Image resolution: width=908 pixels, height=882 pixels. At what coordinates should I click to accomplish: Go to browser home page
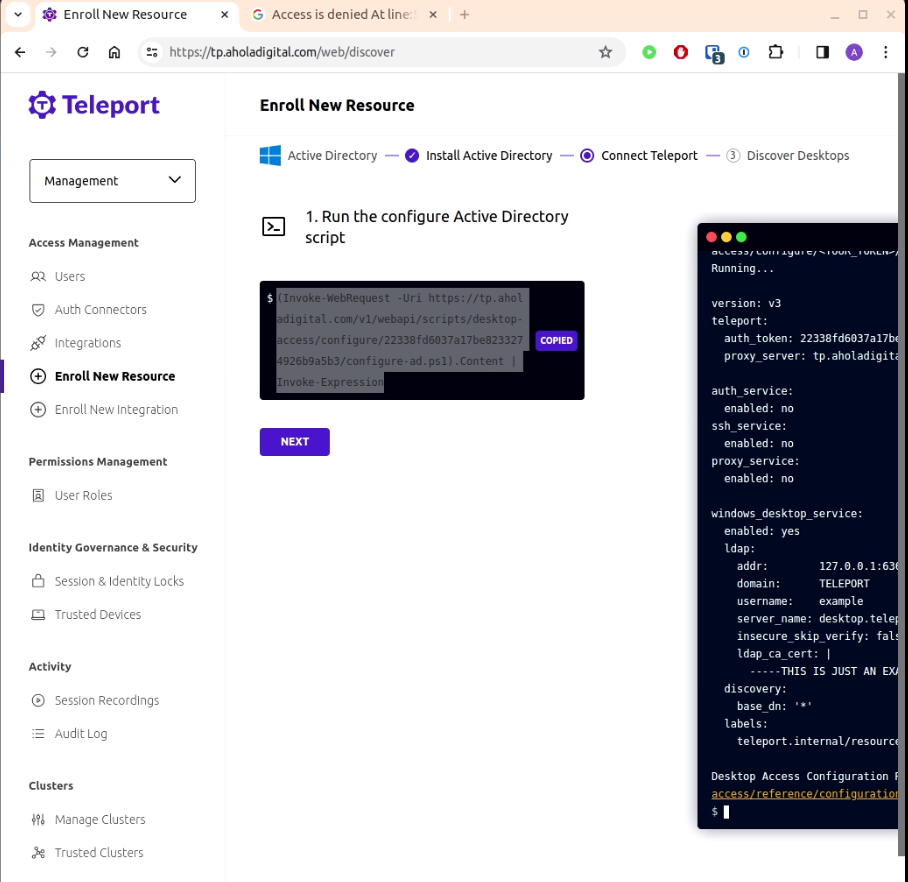[x=115, y=52]
